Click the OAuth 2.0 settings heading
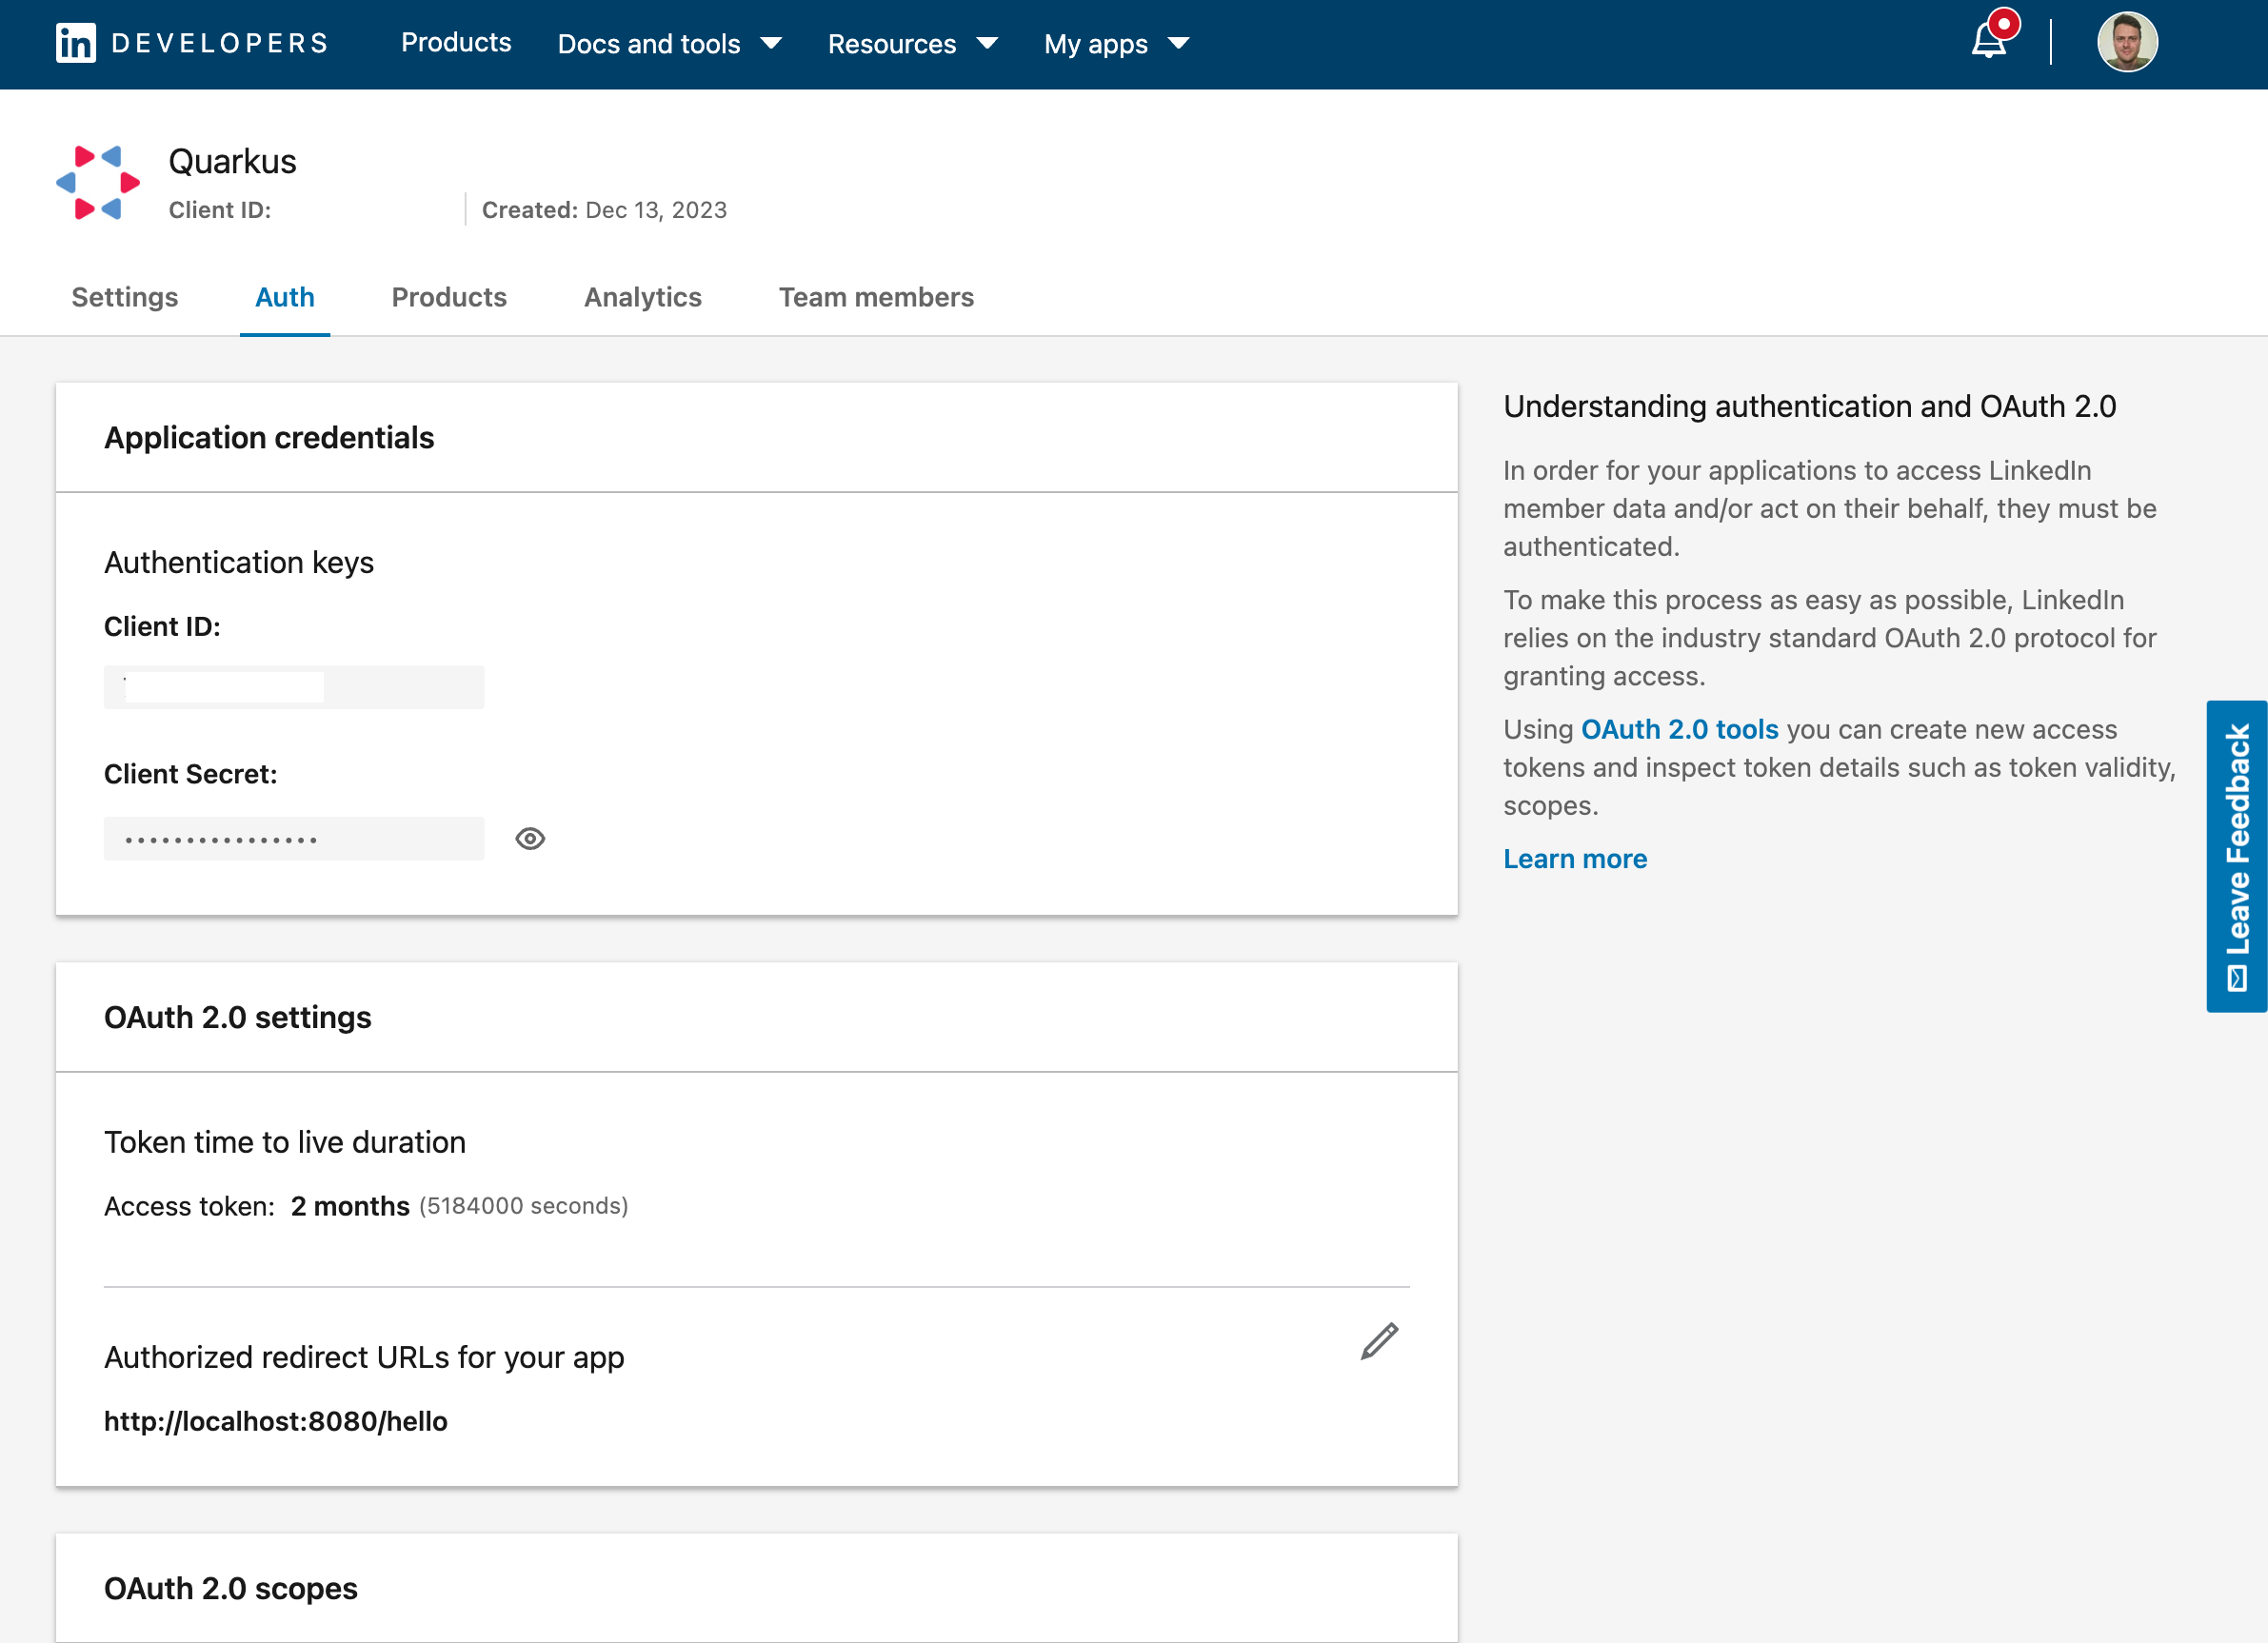Screen dimensions: 2268x1643 tap(238, 1017)
